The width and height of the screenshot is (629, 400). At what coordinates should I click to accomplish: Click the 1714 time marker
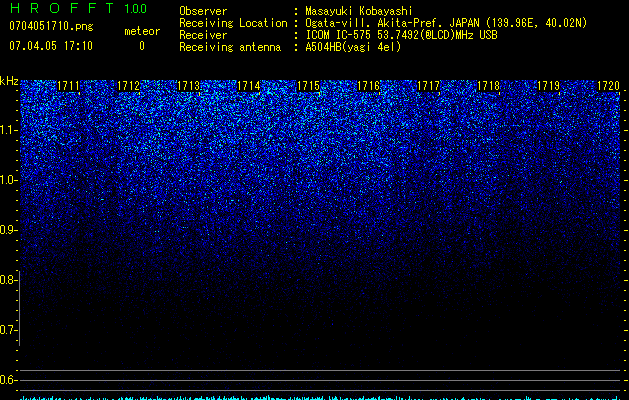(x=248, y=86)
